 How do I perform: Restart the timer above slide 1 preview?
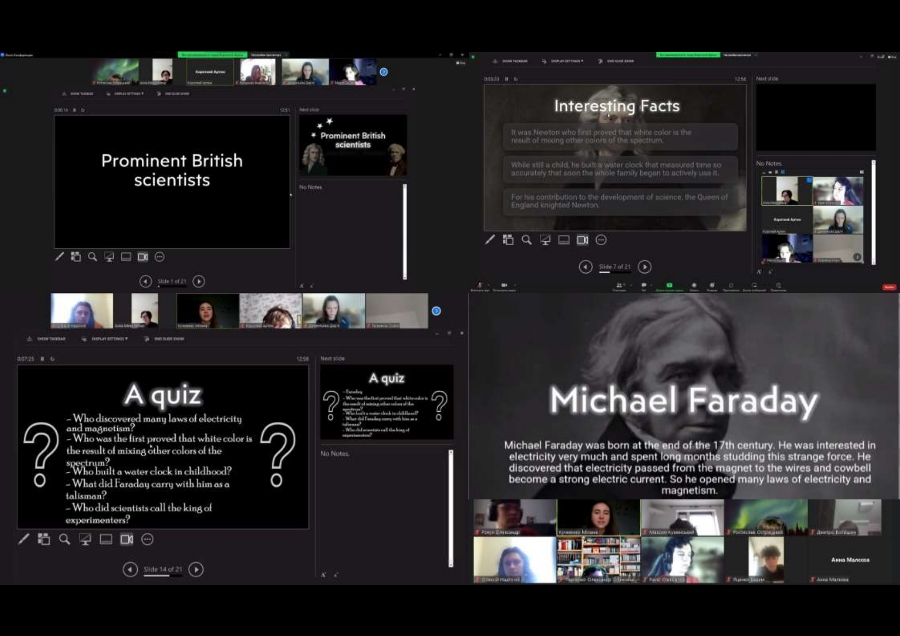[x=83, y=110]
